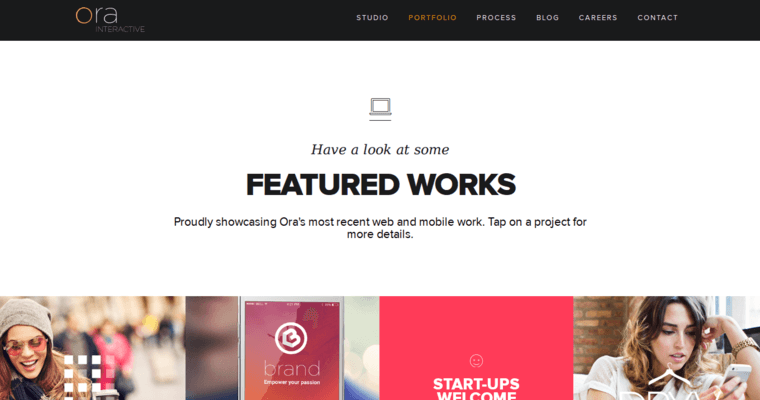Screen dimensions: 760x400
Task: Click the Contact navigation link
Action: point(657,18)
